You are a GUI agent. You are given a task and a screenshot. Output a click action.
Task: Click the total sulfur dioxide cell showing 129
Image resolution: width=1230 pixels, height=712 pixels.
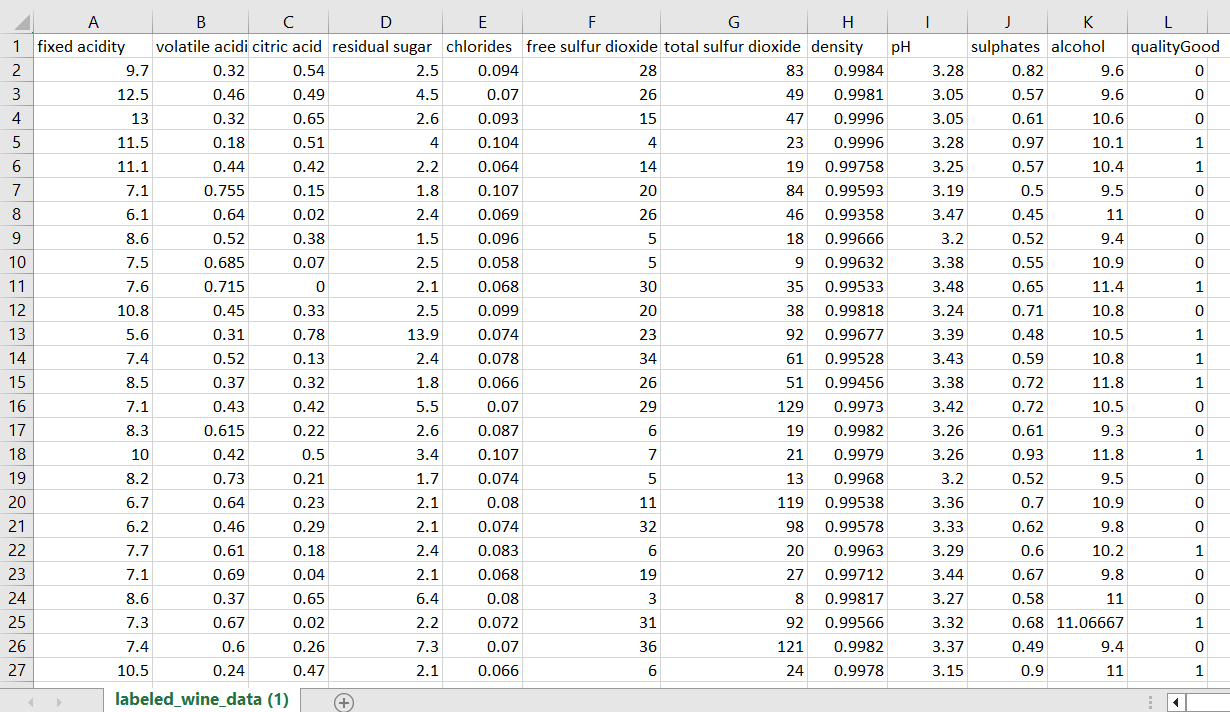pyautogui.click(x=733, y=406)
